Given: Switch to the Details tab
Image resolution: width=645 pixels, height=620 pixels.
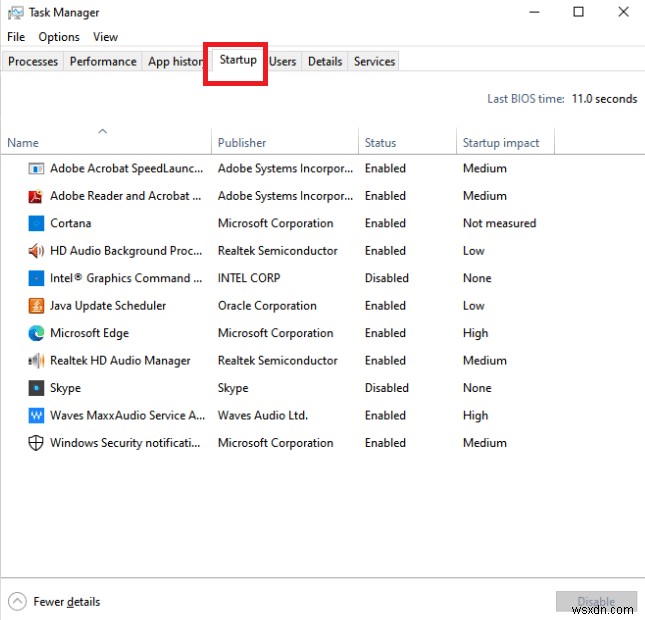Looking at the screenshot, I should coord(325,61).
